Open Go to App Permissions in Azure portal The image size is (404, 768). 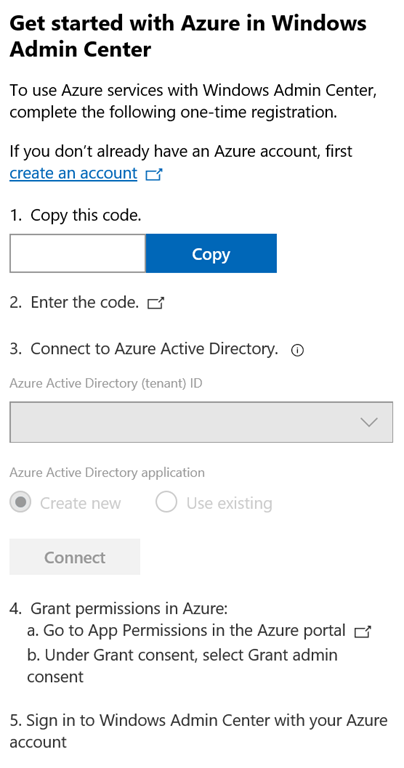pos(194,631)
